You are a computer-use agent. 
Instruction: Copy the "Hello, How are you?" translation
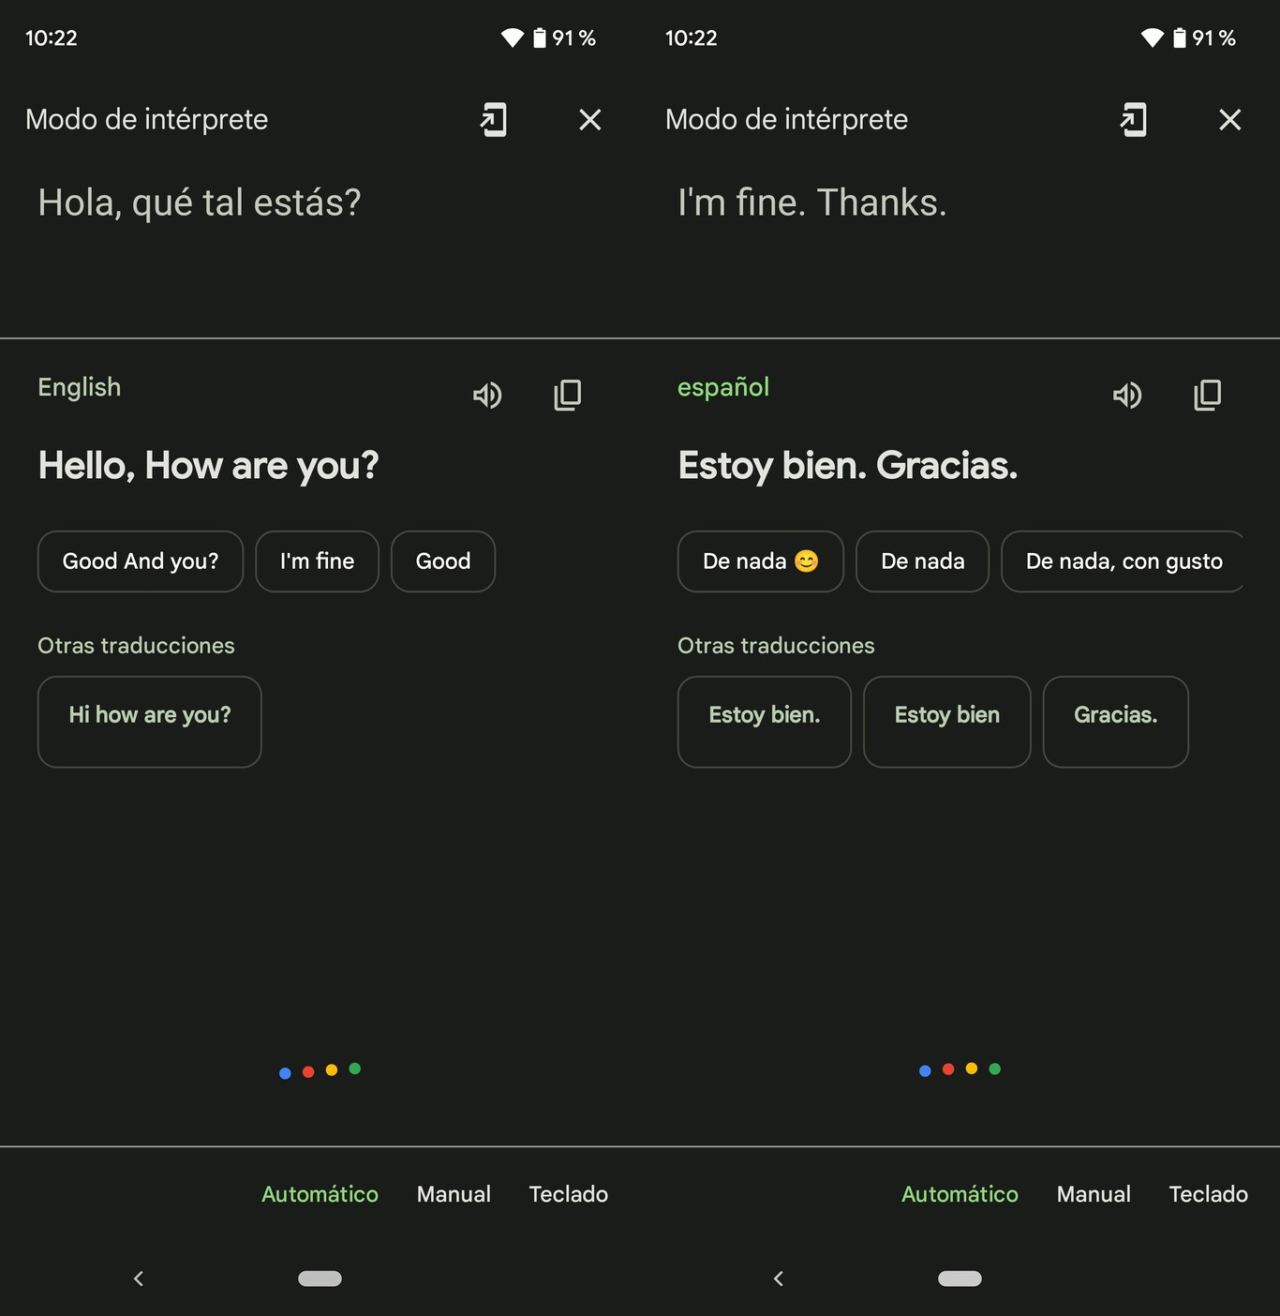tap(567, 395)
